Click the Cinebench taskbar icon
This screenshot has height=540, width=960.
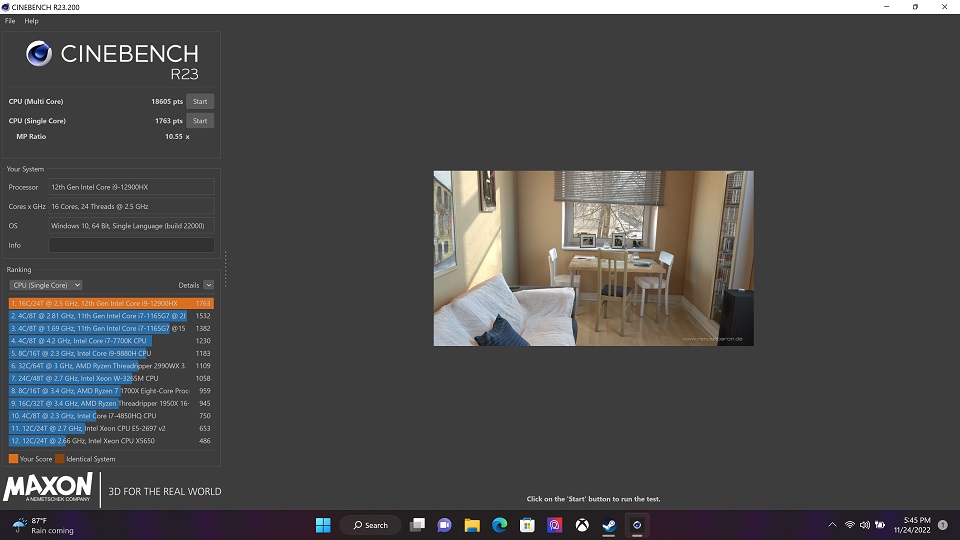point(637,525)
